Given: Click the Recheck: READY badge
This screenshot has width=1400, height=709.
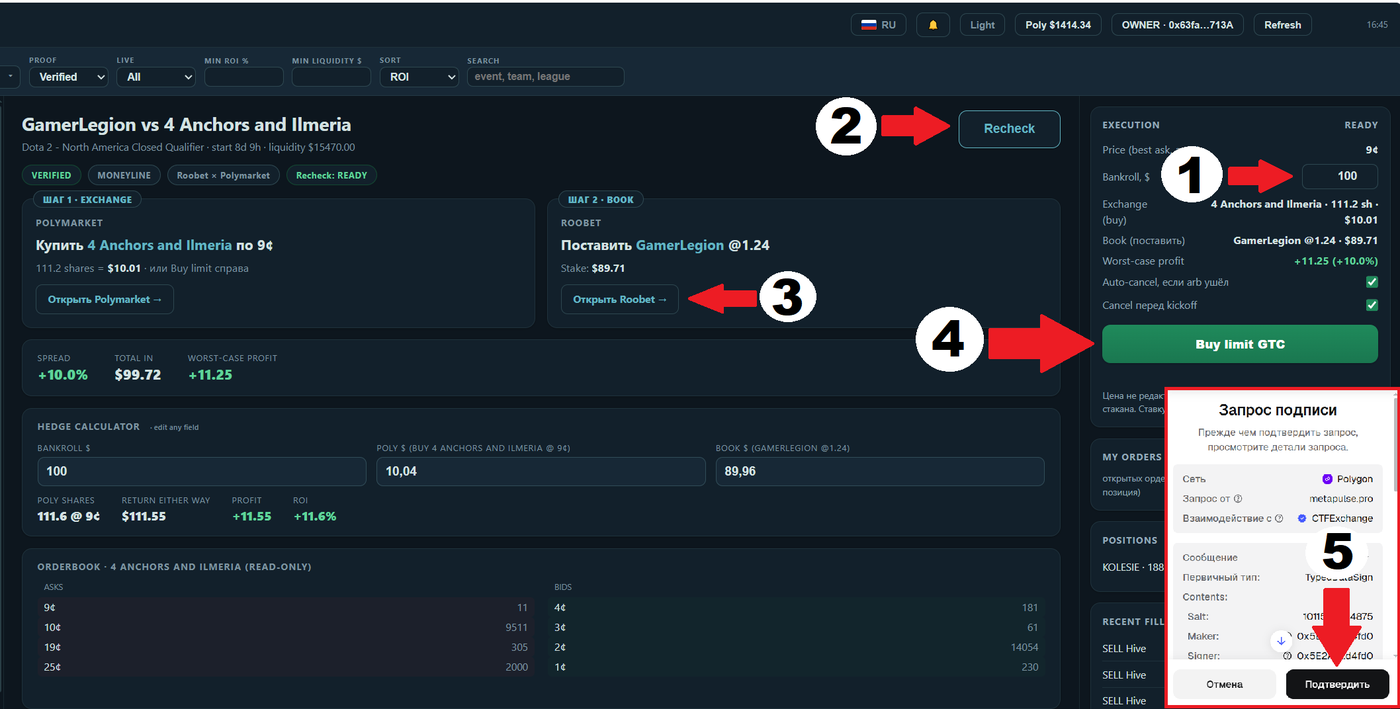Looking at the screenshot, I should point(331,175).
